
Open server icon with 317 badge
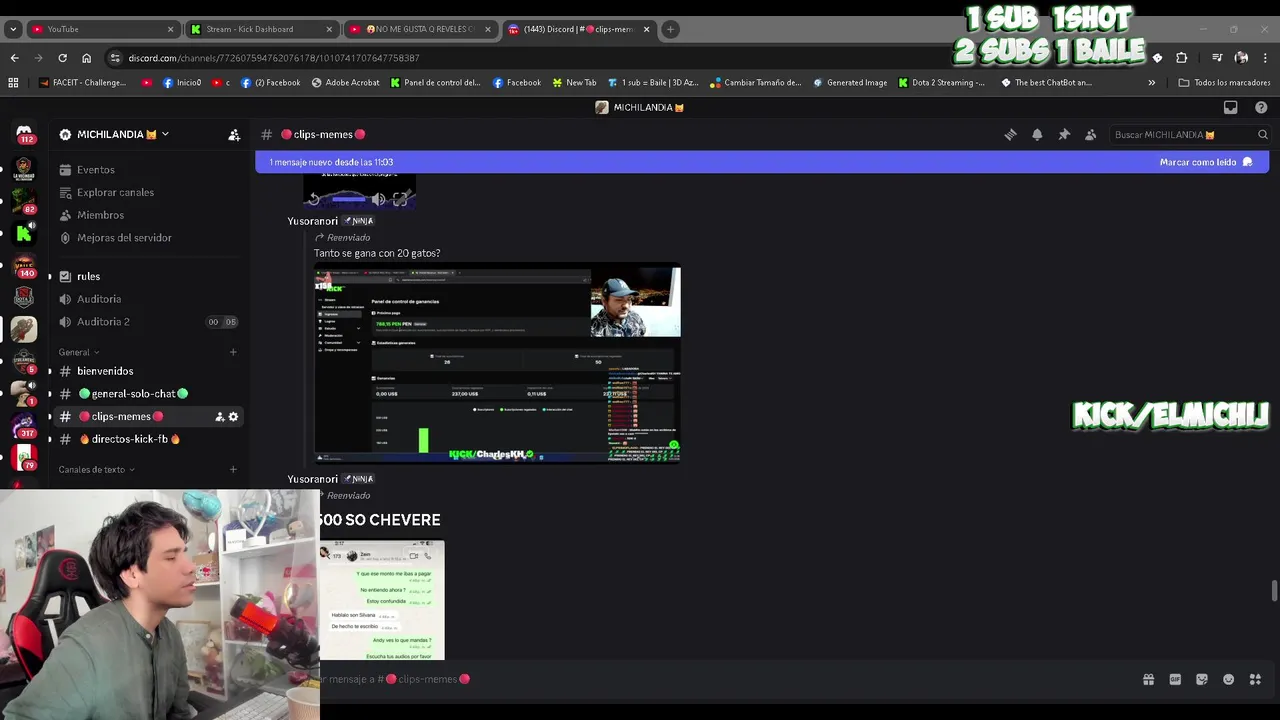(24, 425)
